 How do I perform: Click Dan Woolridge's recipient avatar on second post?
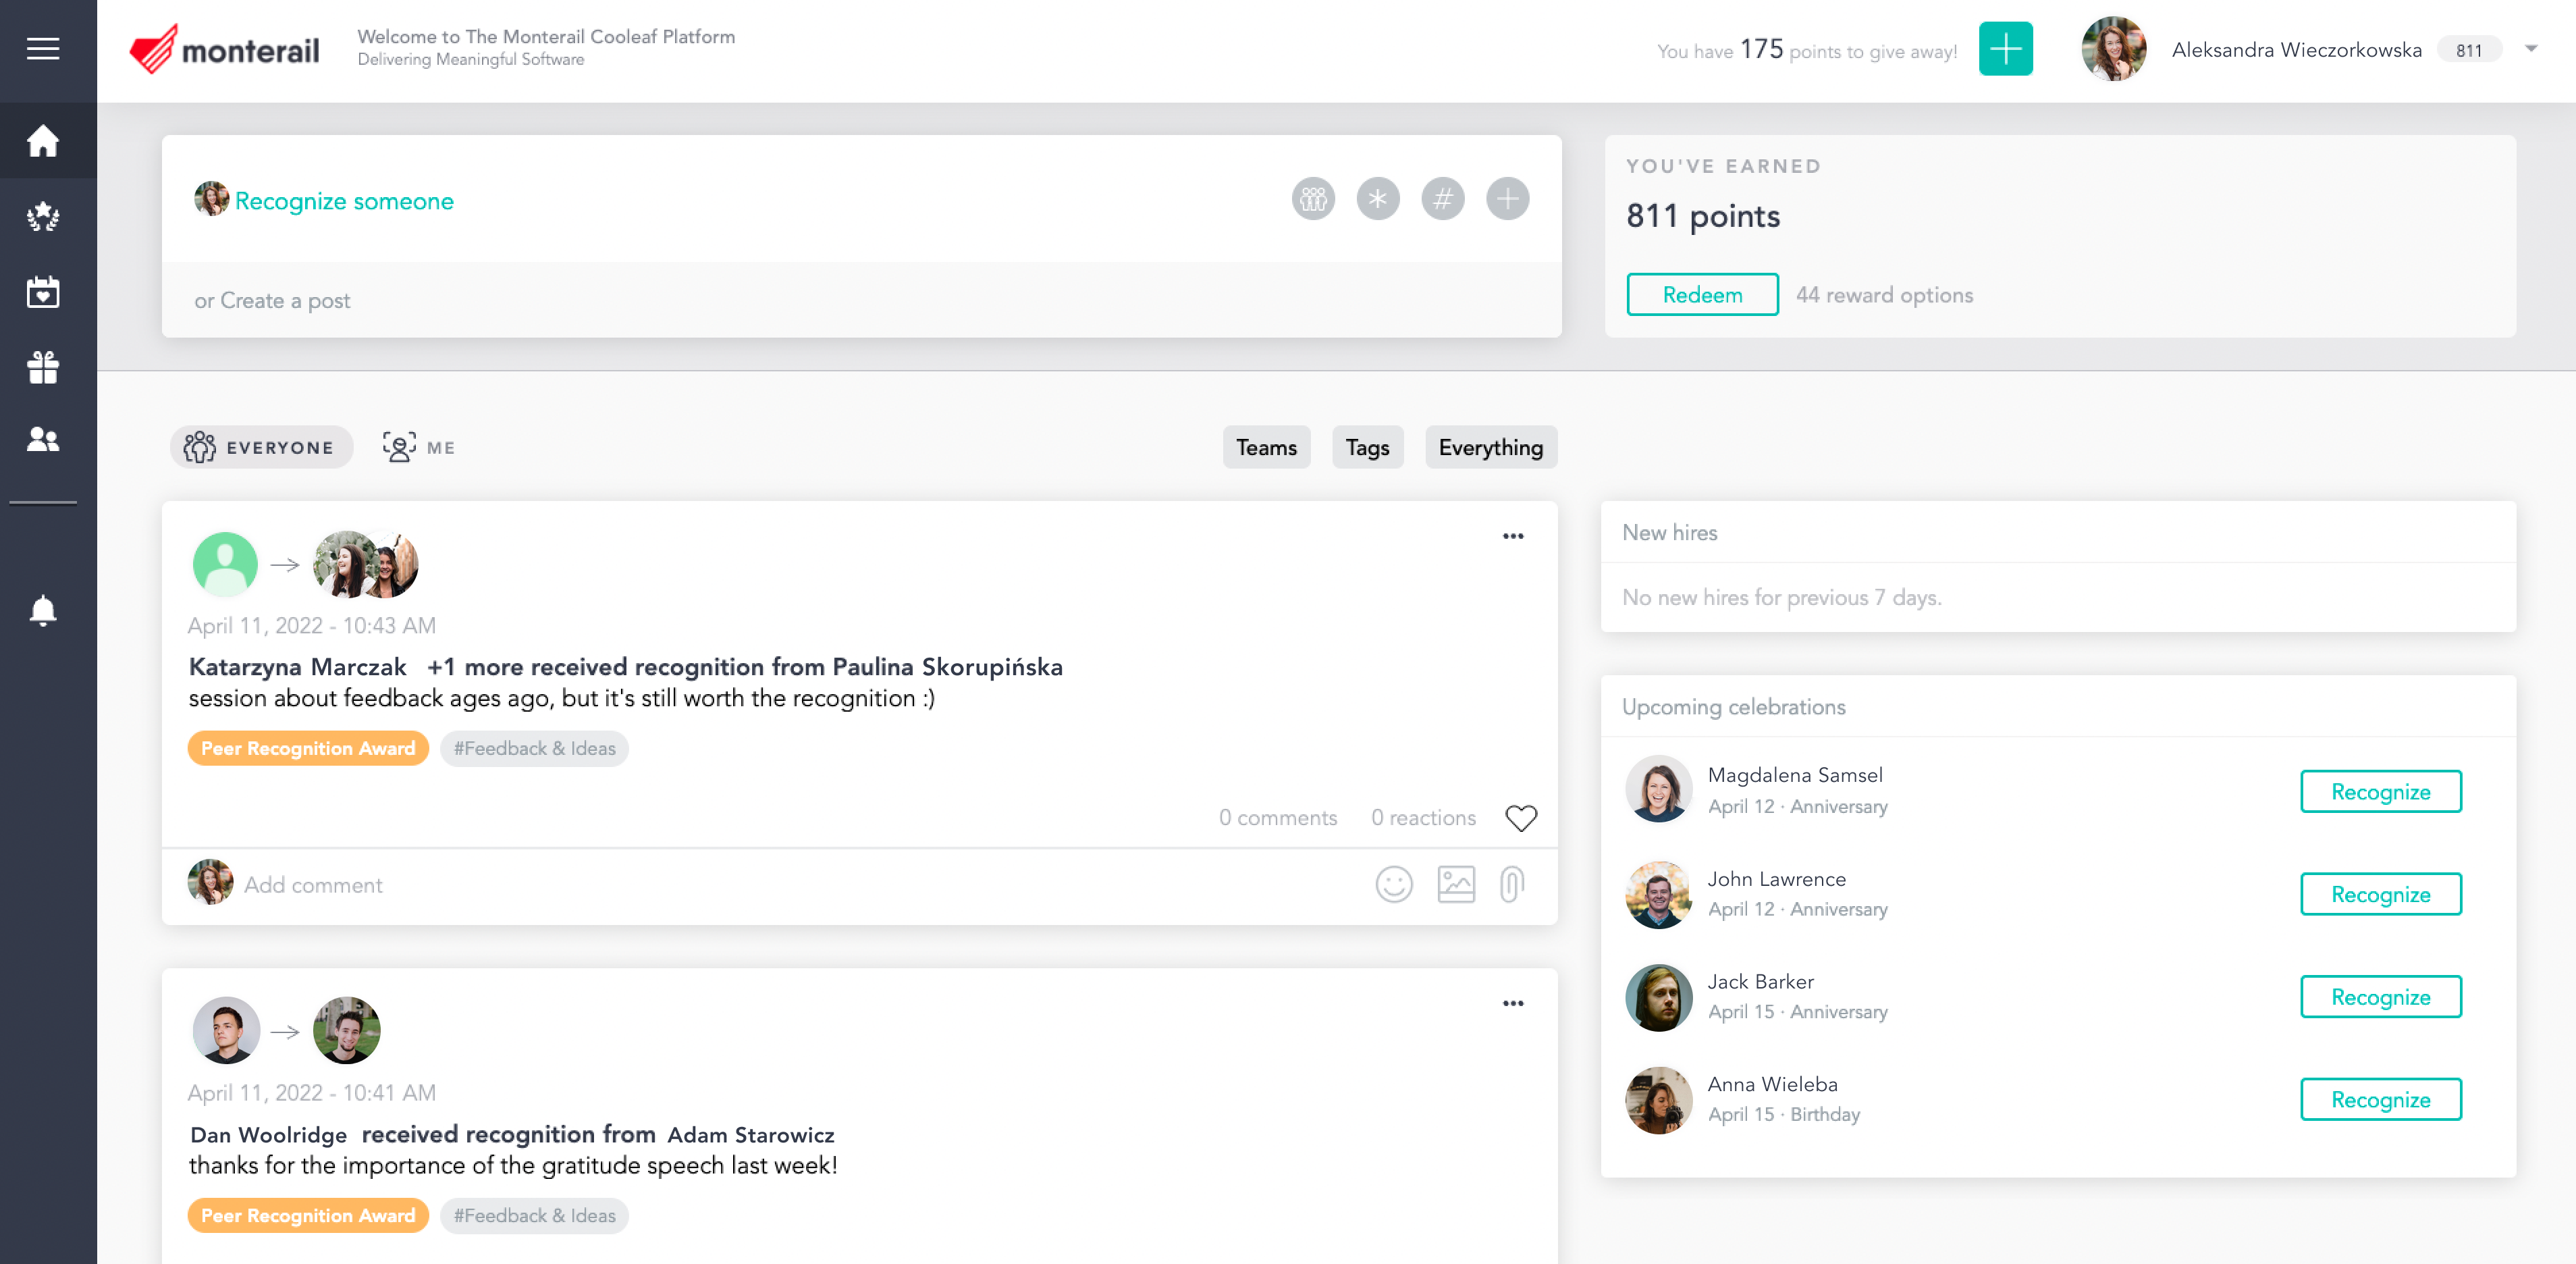coord(346,1030)
